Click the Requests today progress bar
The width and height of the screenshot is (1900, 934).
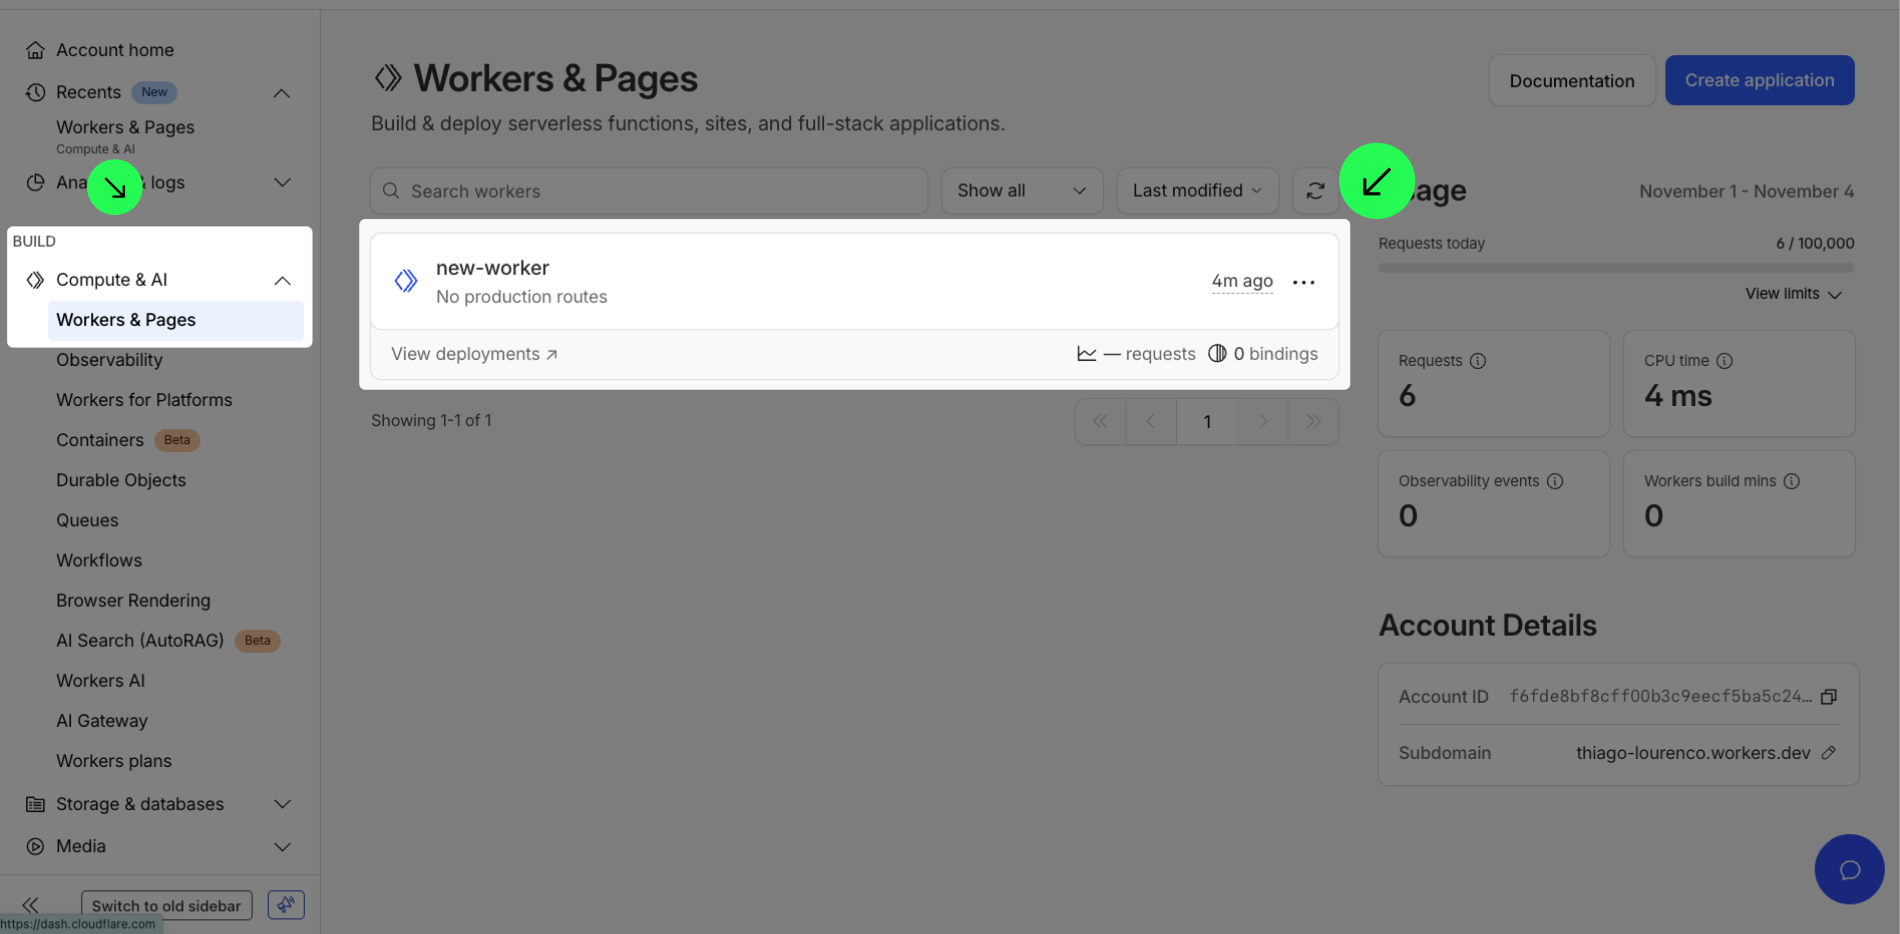tap(1616, 267)
